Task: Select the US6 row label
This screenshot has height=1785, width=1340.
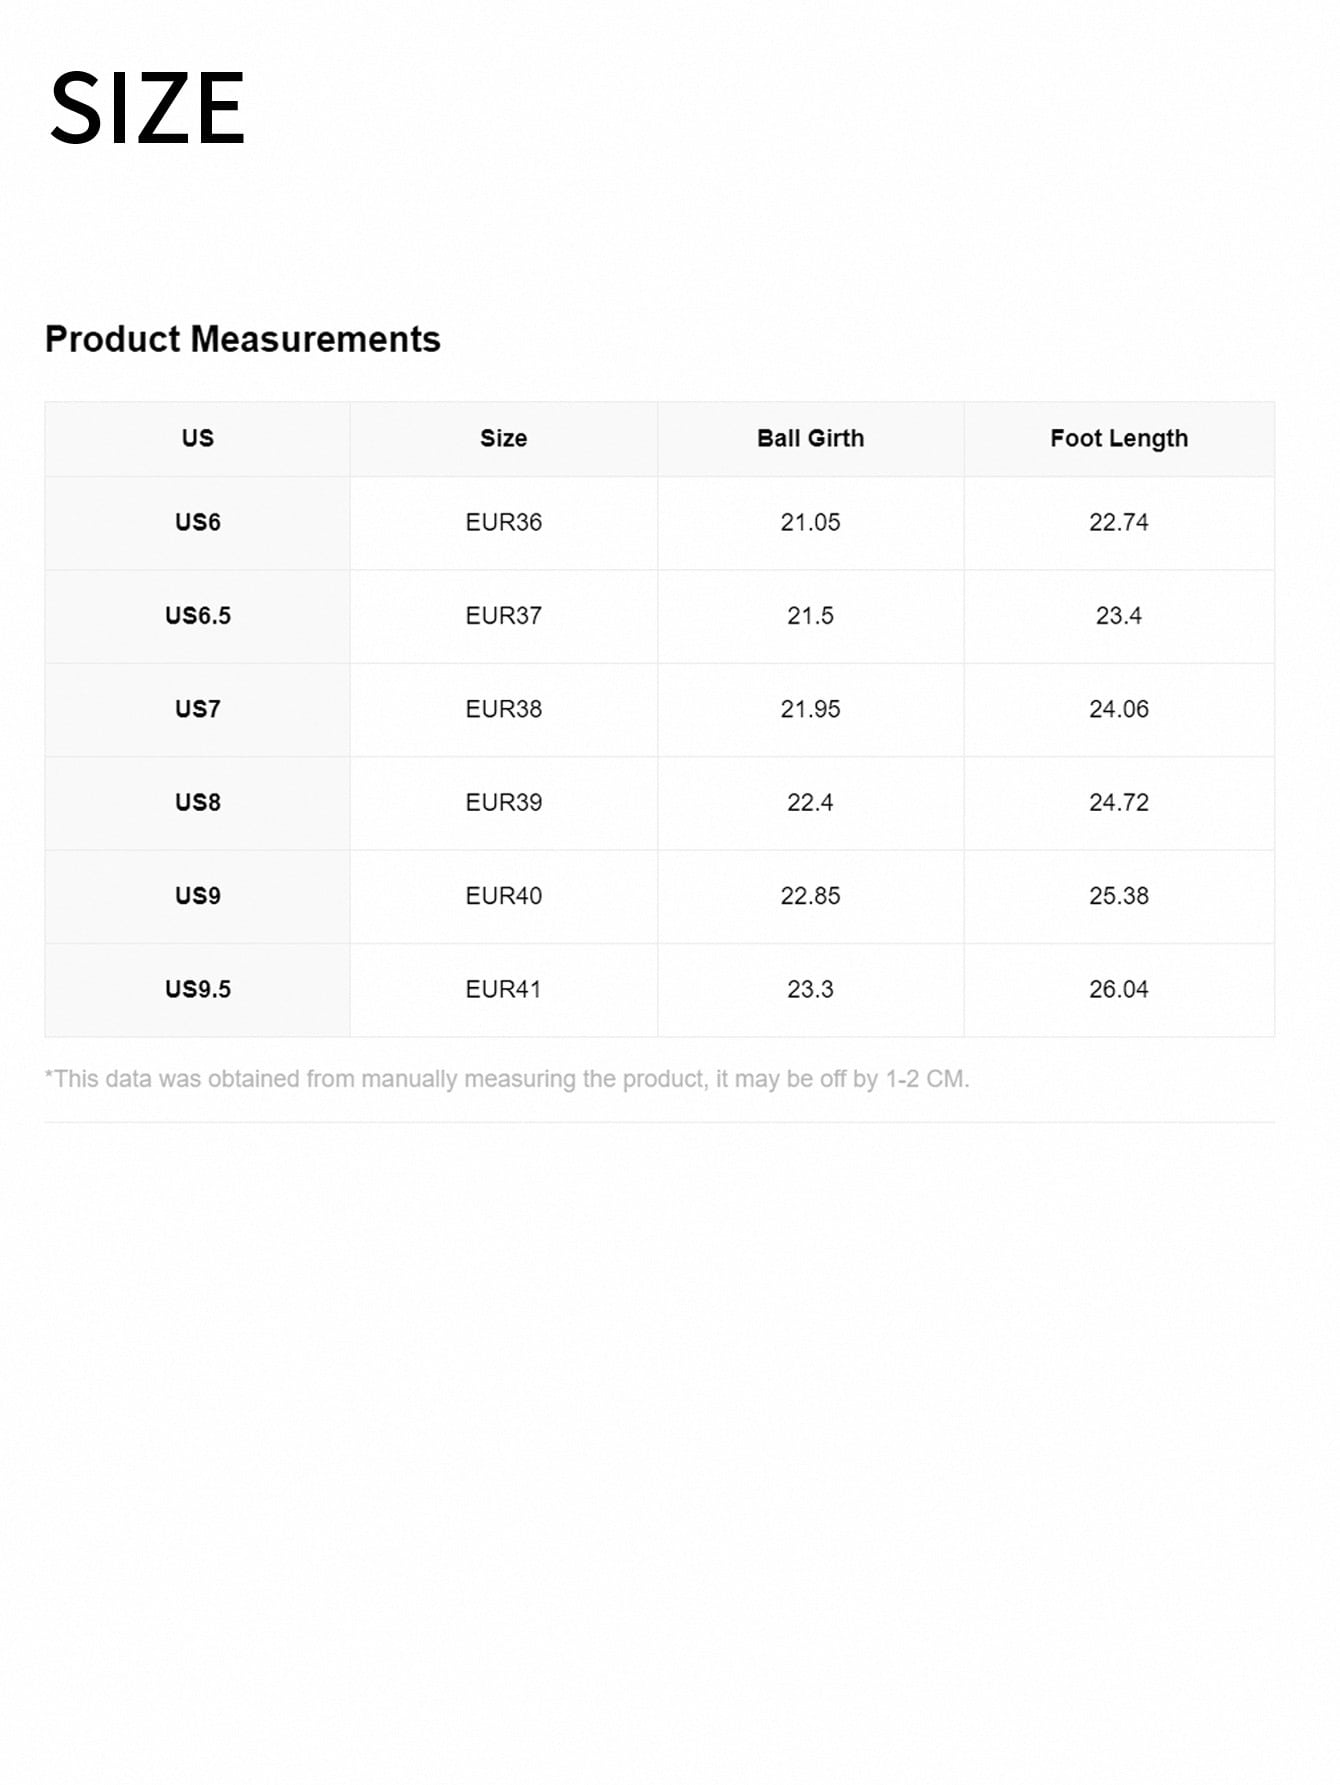Action: [198, 522]
